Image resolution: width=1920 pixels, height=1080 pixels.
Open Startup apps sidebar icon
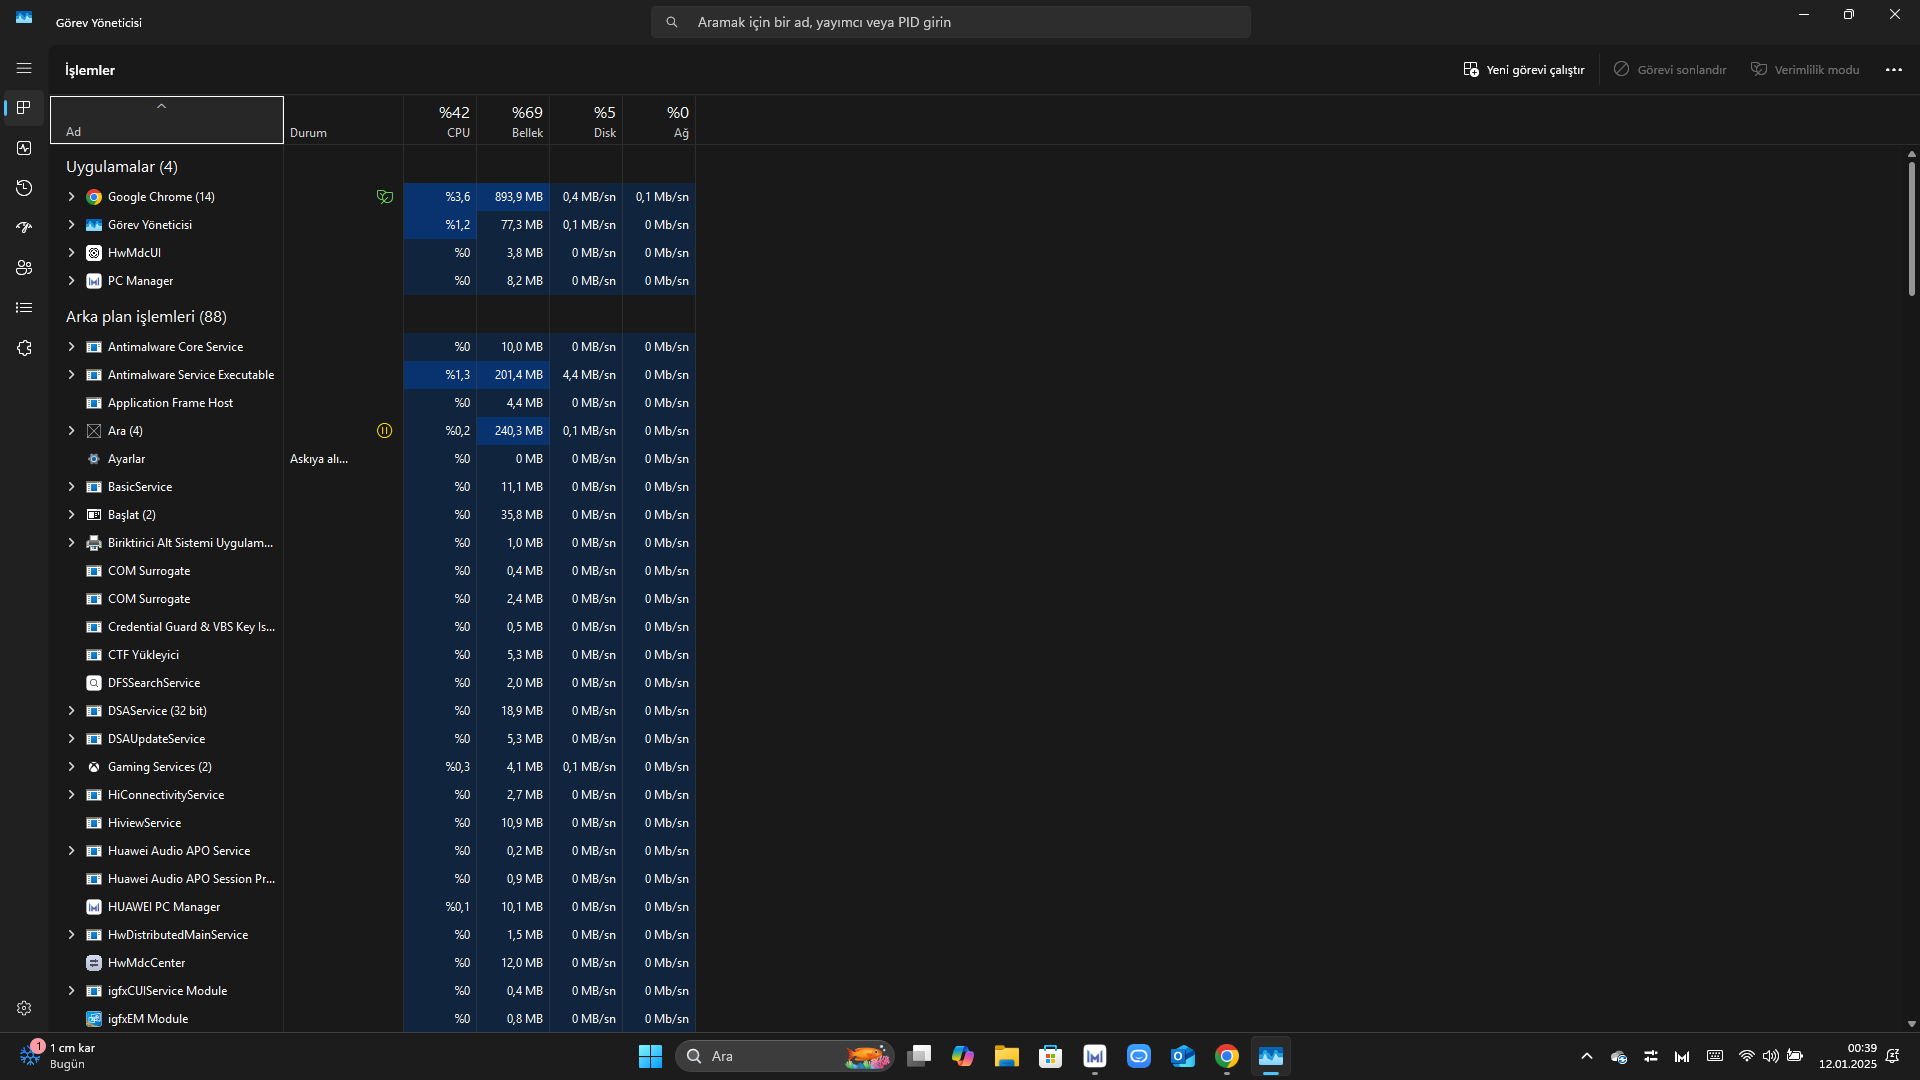coord(24,228)
